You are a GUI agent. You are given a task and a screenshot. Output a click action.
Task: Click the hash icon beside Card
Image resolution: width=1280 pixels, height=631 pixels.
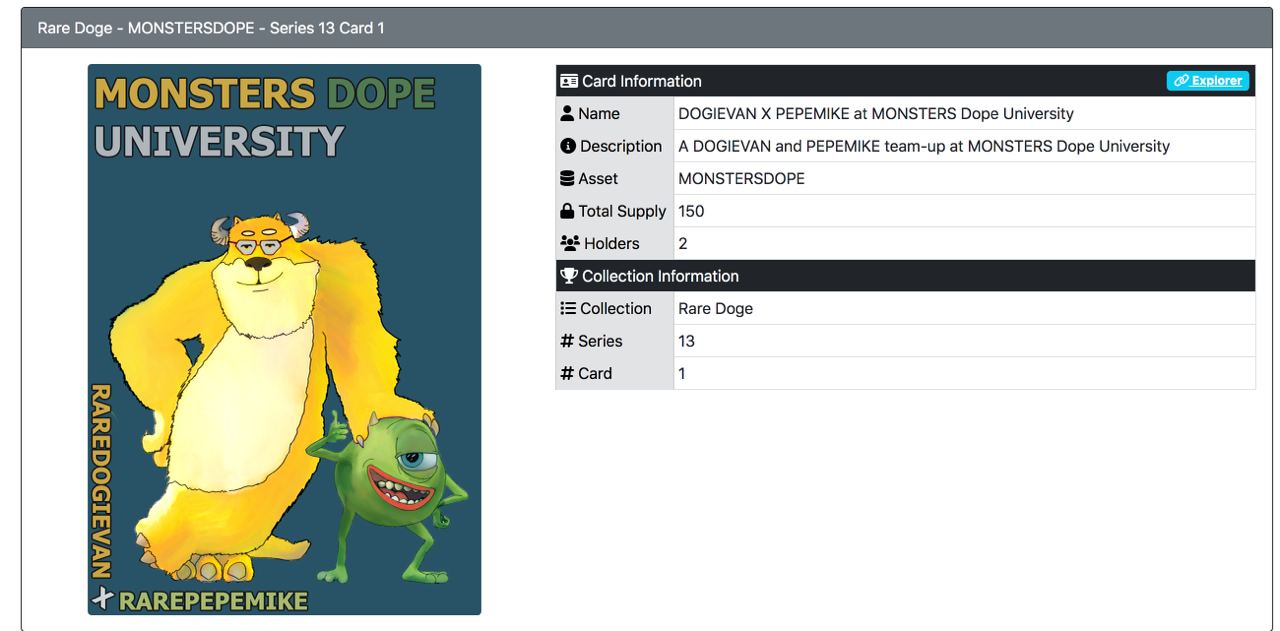pos(567,374)
